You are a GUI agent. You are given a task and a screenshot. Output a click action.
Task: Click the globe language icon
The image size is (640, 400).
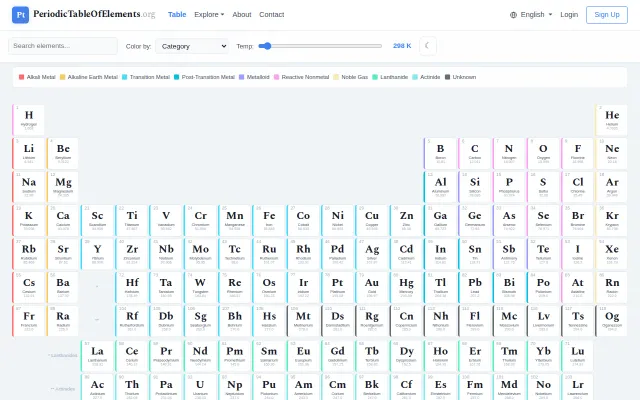point(513,15)
